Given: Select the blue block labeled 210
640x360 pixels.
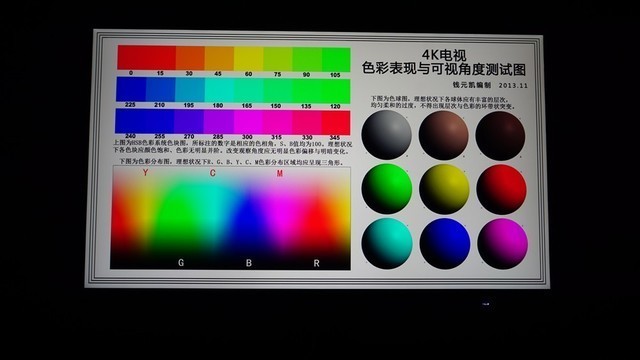Looking at the screenshot, I should (160, 89).
